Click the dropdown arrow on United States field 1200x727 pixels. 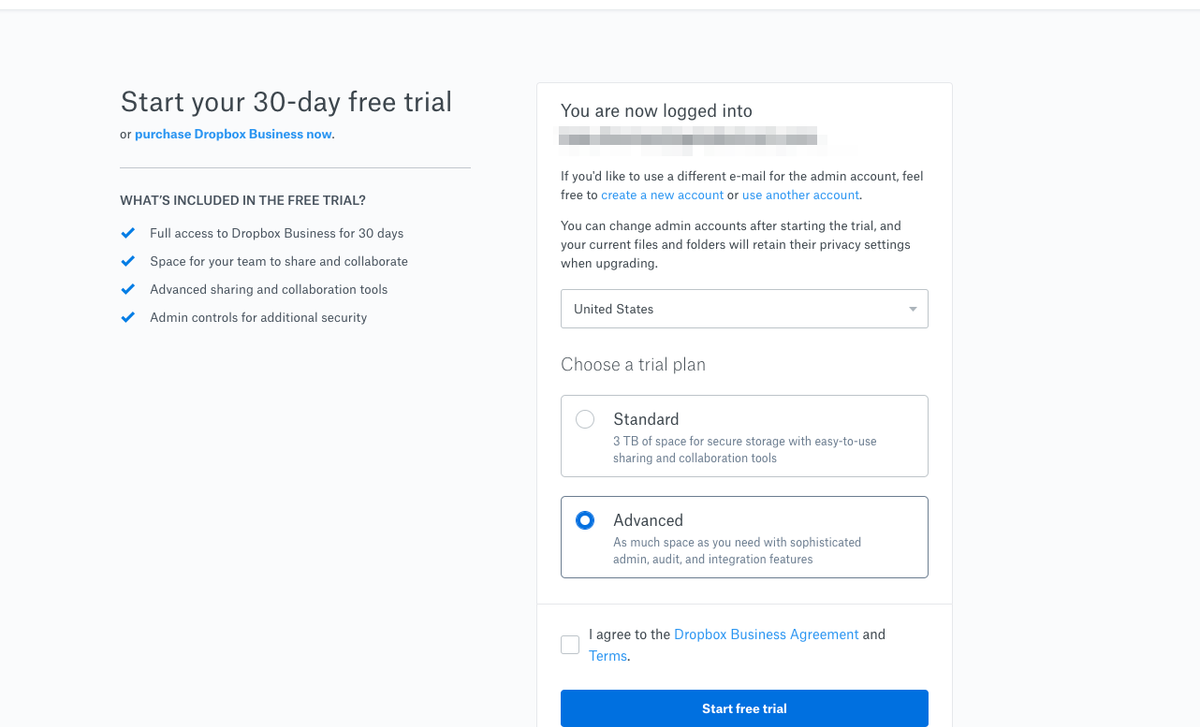(912, 309)
